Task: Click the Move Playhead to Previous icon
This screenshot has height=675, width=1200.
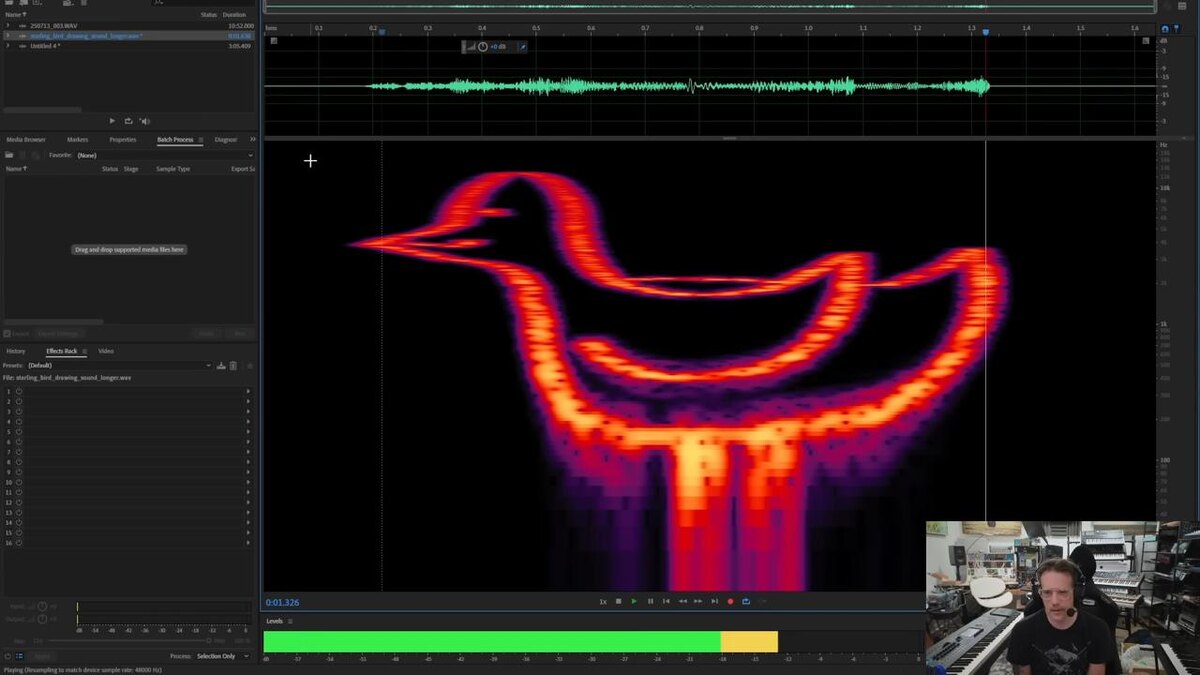Action: coord(666,601)
